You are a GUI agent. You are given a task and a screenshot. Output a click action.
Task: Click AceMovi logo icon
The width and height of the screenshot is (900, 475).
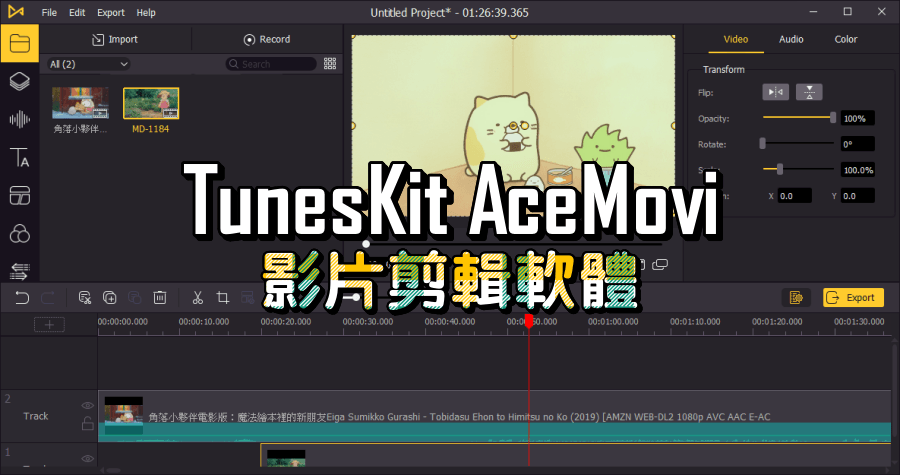tap(15, 12)
